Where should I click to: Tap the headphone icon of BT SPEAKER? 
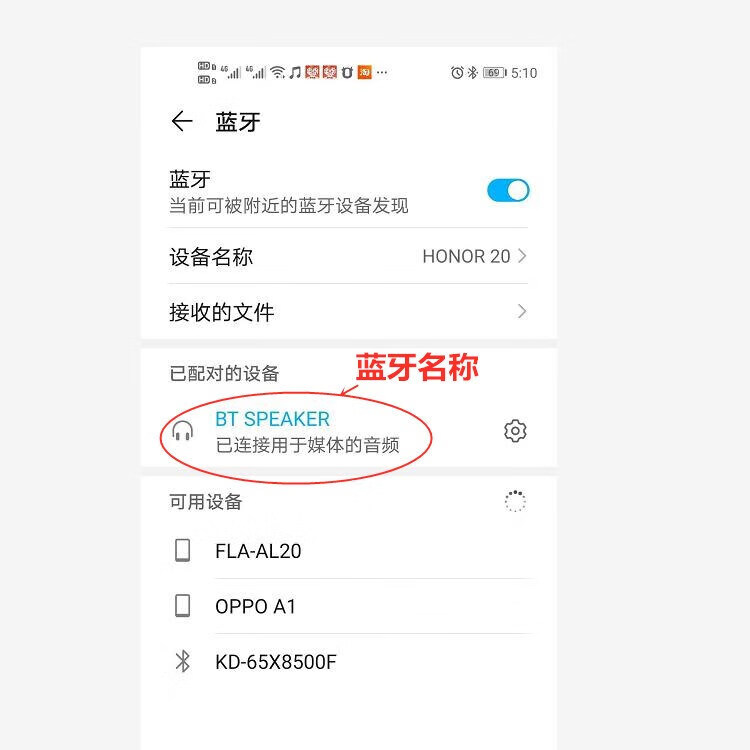pyautogui.click(x=183, y=430)
